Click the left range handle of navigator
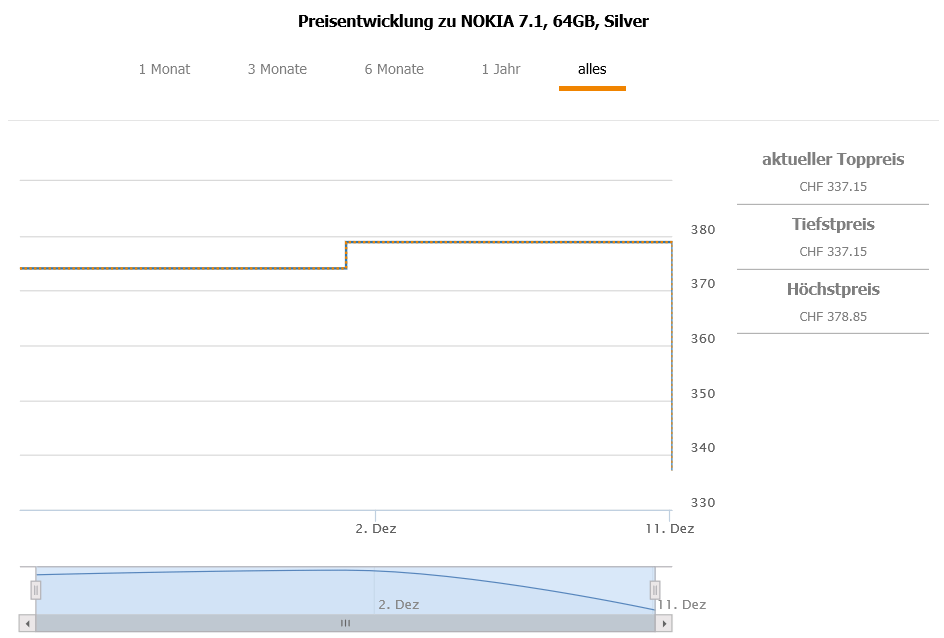 tap(36, 590)
